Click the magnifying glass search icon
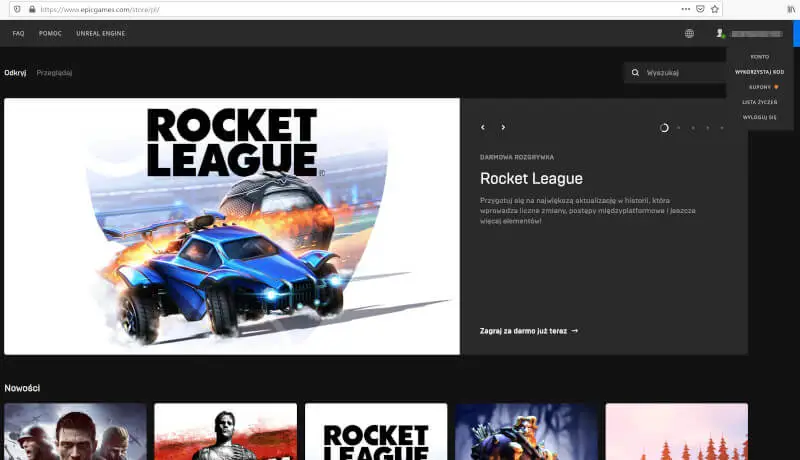800x460 pixels. pos(635,73)
